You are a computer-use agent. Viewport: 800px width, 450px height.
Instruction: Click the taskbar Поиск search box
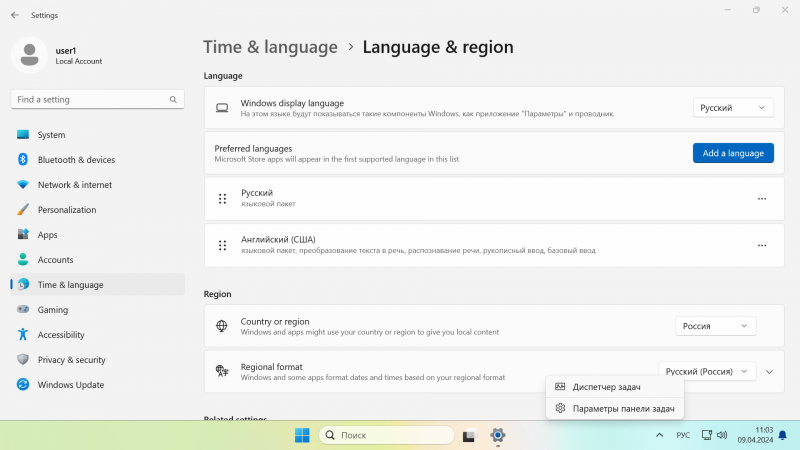(x=387, y=435)
